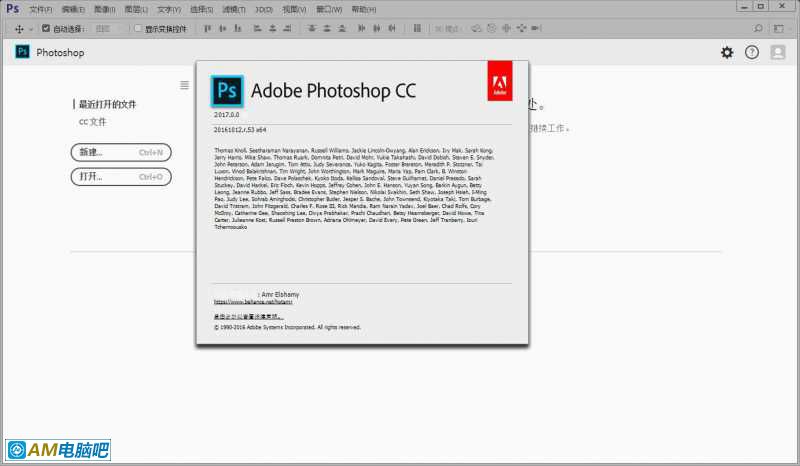Image resolution: width=800 pixels, height=466 pixels.
Task: Open the 图像(I) menu
Action: [105, 10]
